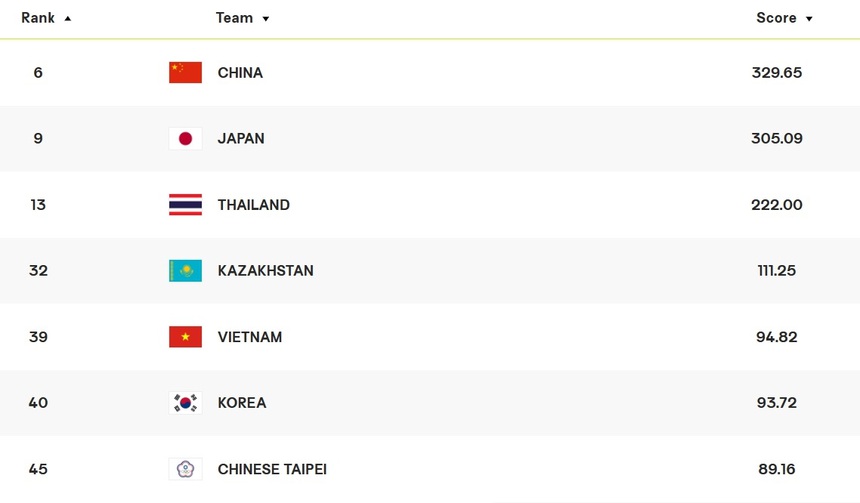Sort the table by Team column
This screenshot has width=860, height=503.
242,18
